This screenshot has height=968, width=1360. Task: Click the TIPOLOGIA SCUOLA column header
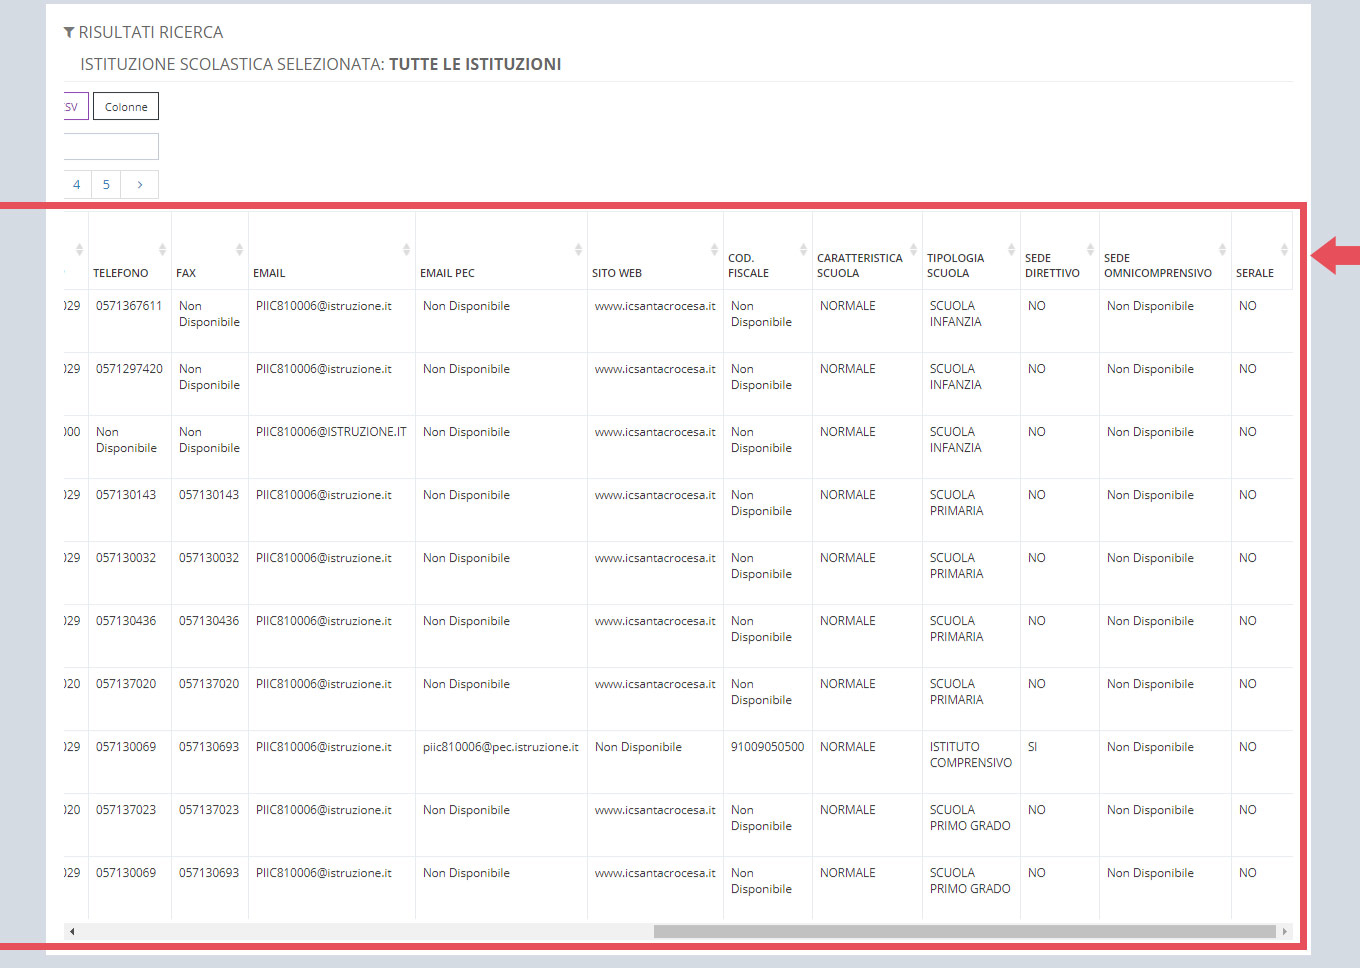[971, 251]
